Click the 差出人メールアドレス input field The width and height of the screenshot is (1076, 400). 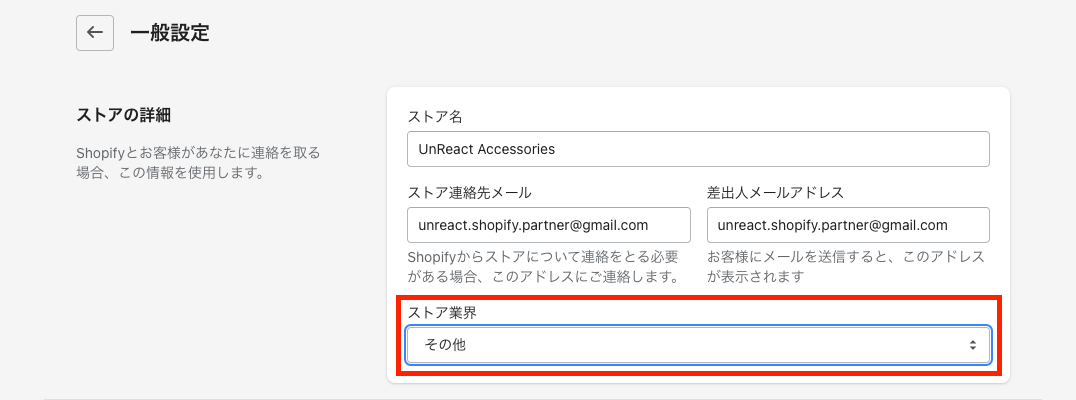tap(848, 225)
